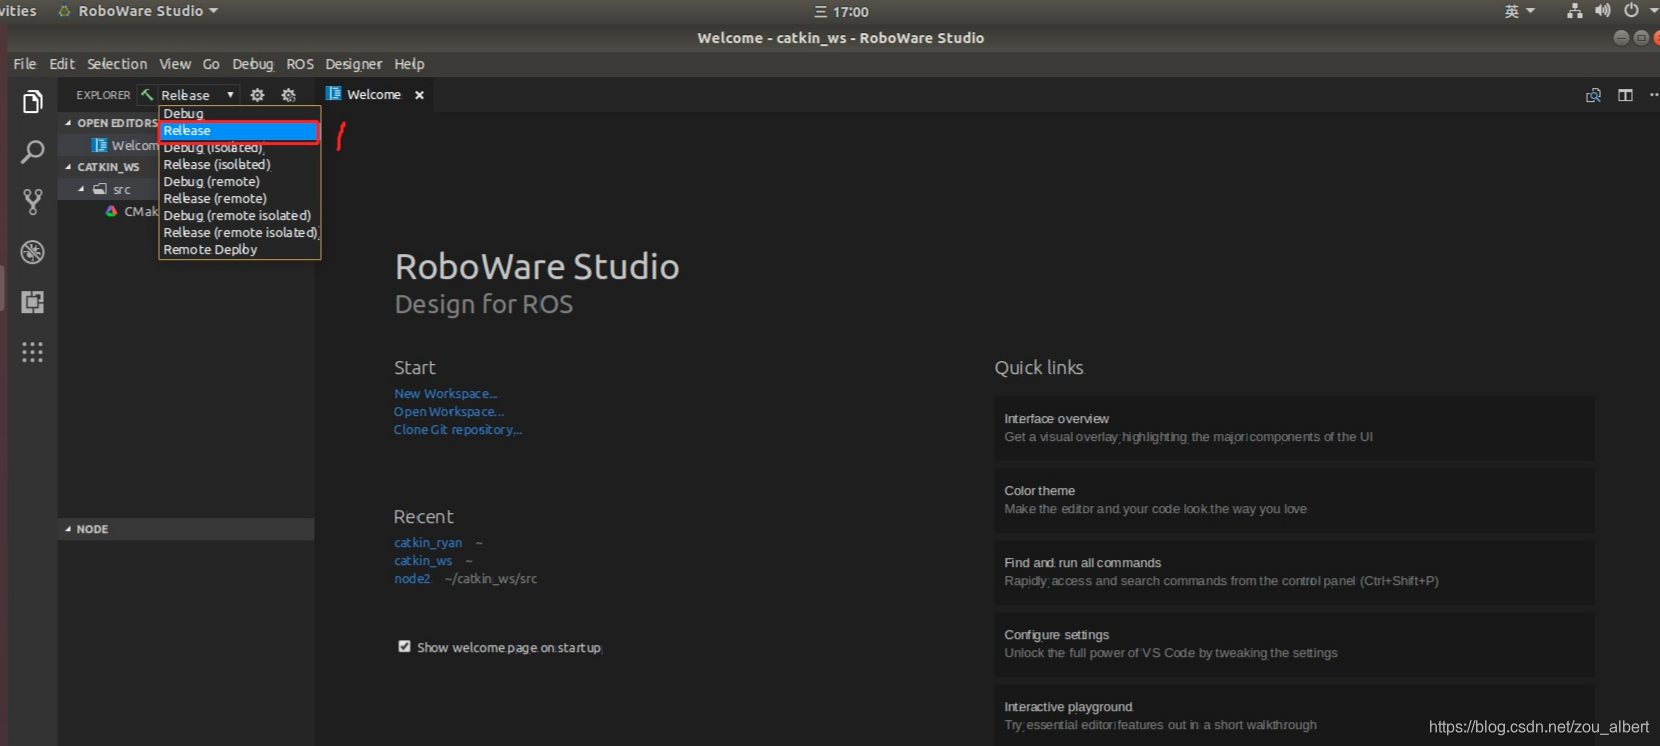Select Debug in the build dropdown list
The image size is (1660, 746).
click(239, 114)
